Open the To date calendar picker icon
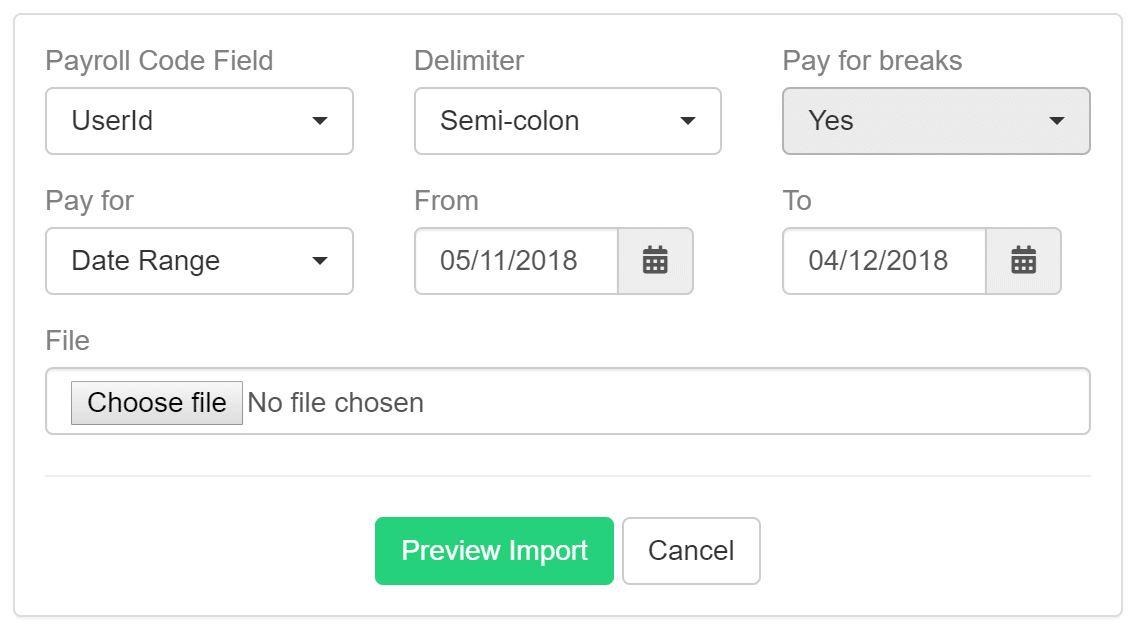This screenshot has width=1130, height=626. pos(1023,260)
